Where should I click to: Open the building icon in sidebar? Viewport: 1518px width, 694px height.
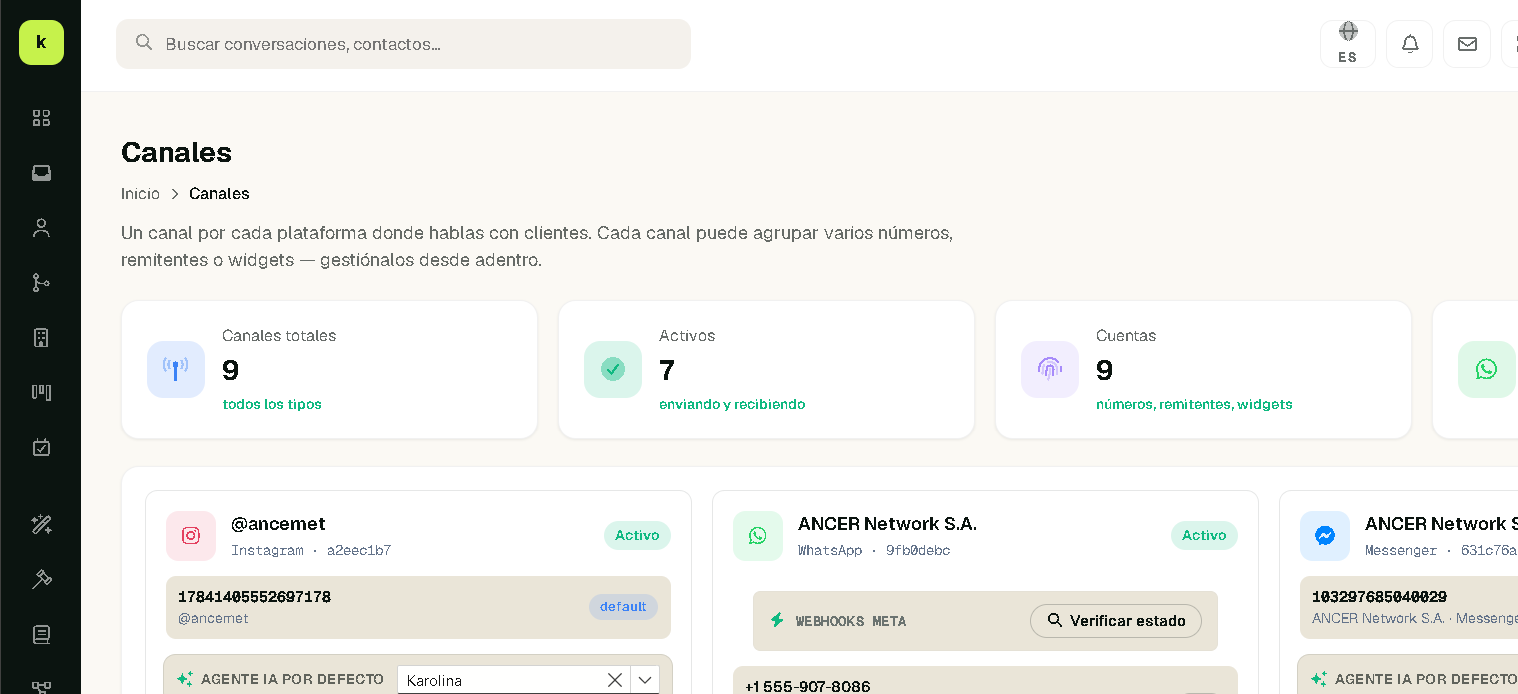[x=41, y=338]
